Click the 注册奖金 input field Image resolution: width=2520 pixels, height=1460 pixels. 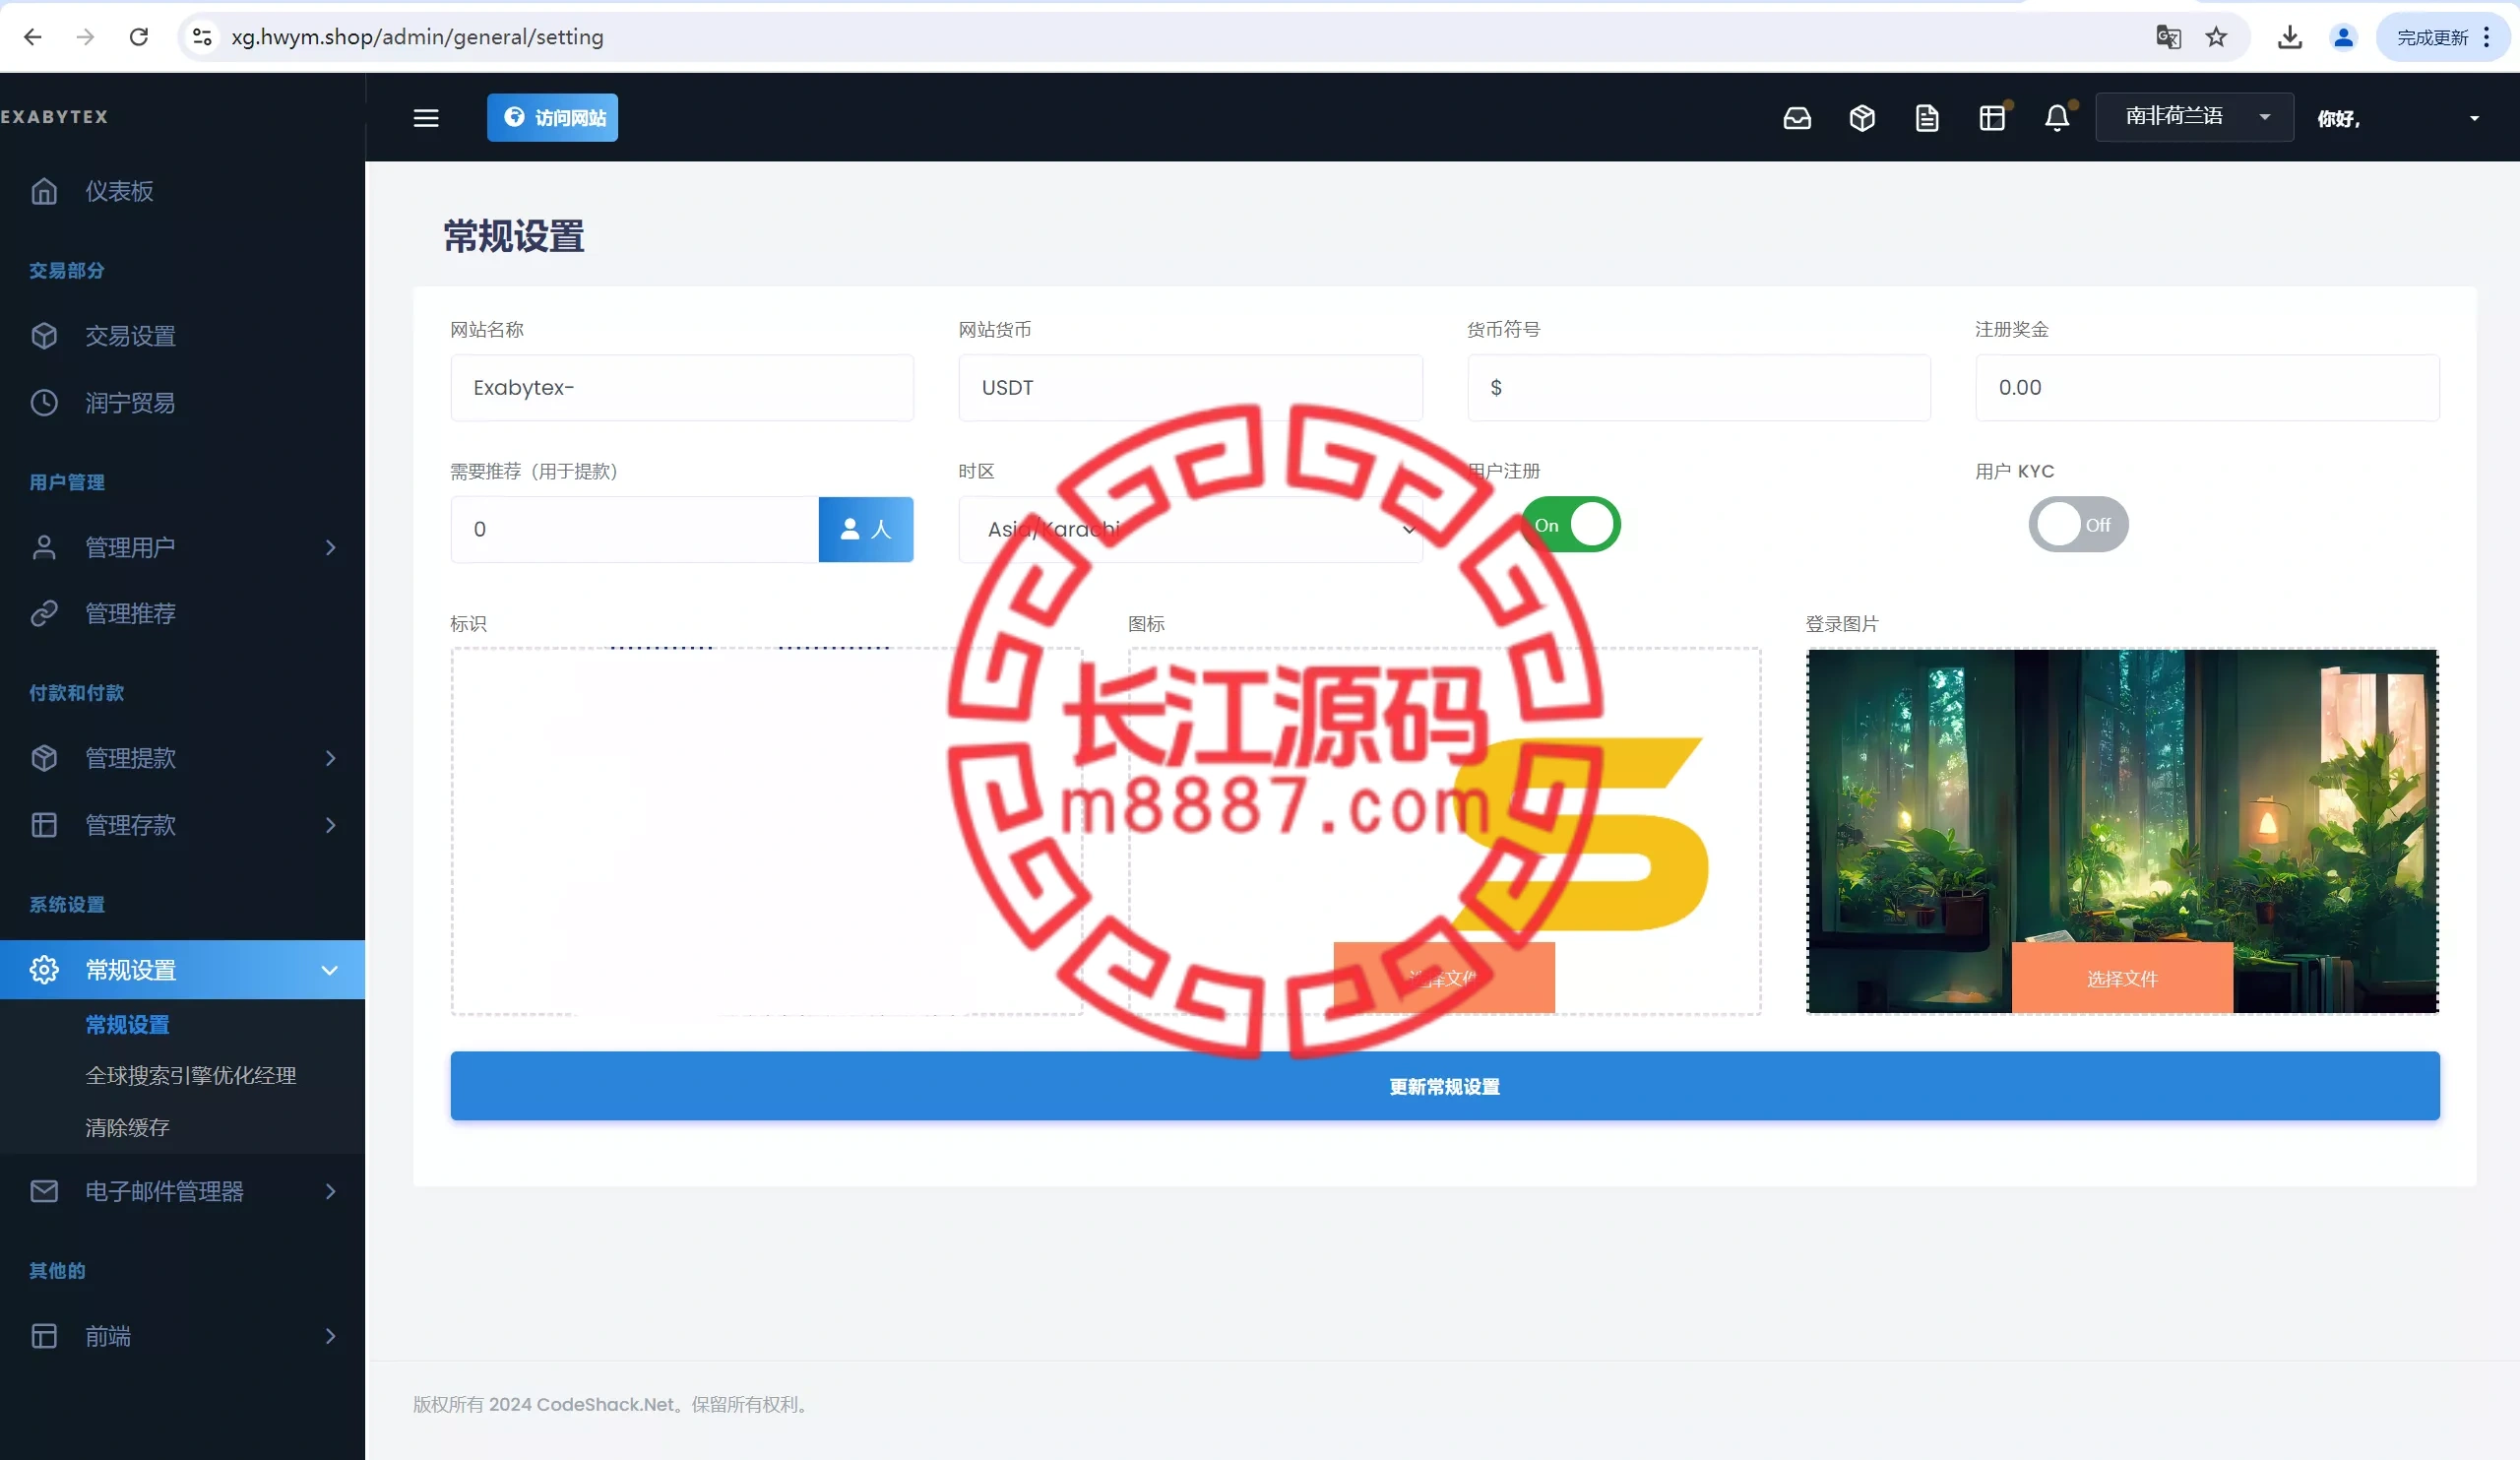[x=2207, y=387]
